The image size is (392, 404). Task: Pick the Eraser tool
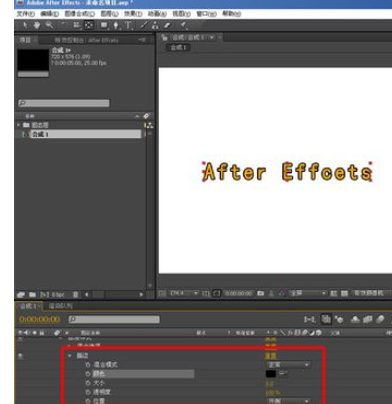click(167, 25)
